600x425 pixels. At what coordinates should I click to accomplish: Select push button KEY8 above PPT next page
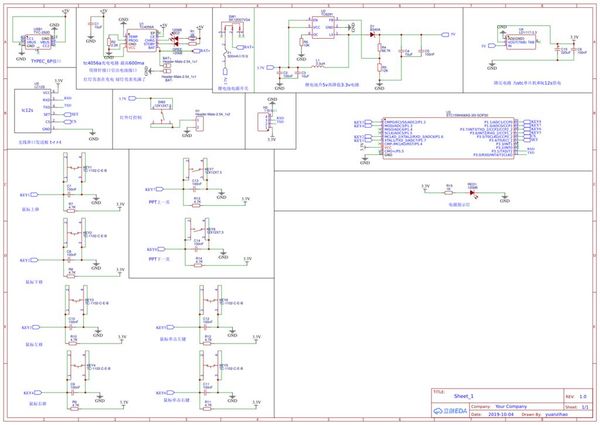[x=197, y=229]
